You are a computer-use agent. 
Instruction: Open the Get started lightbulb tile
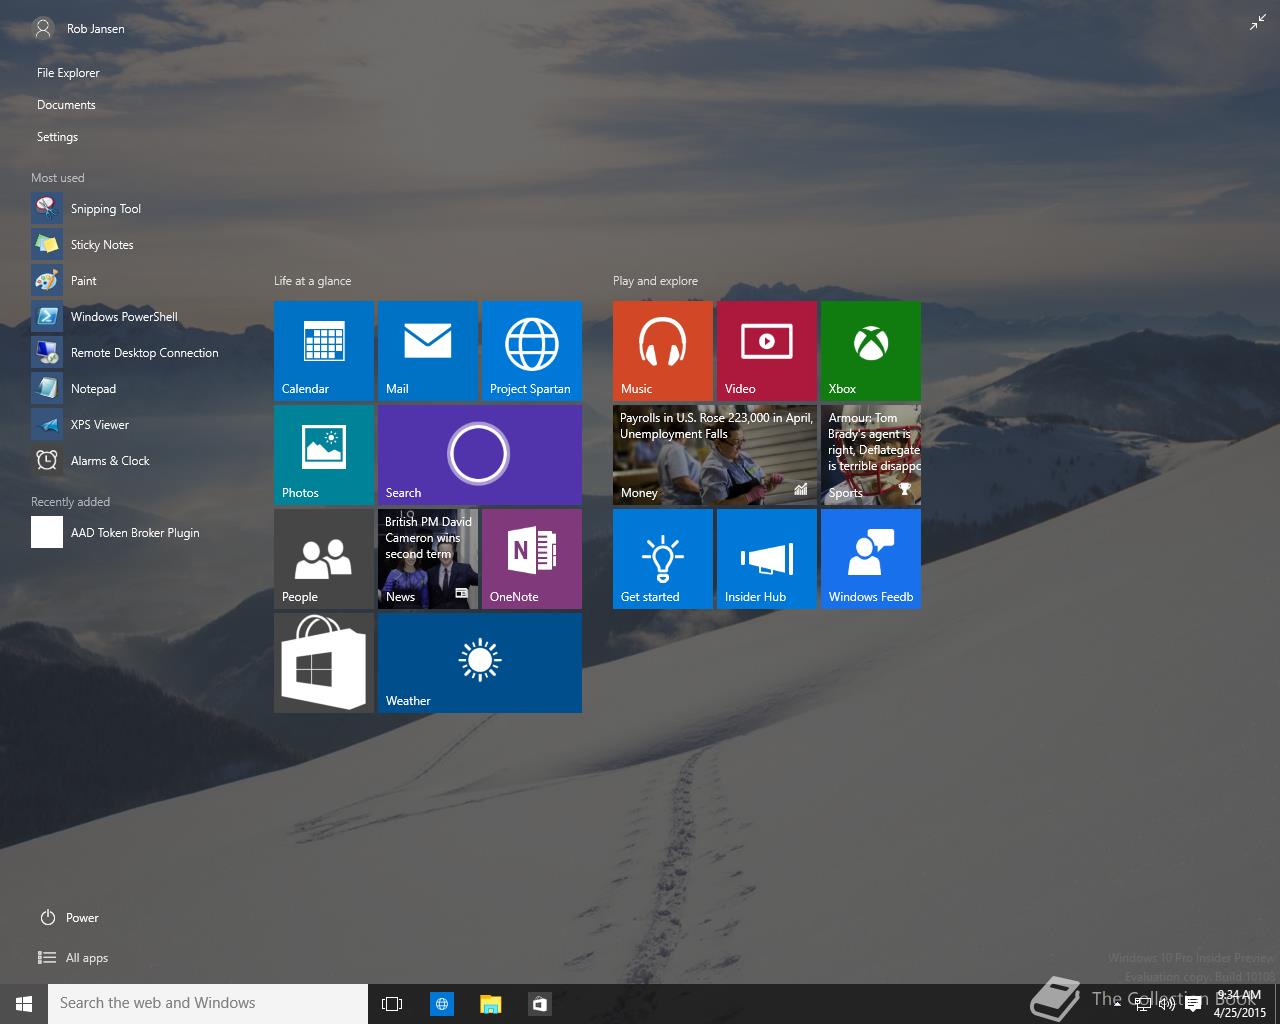[663, 559]
